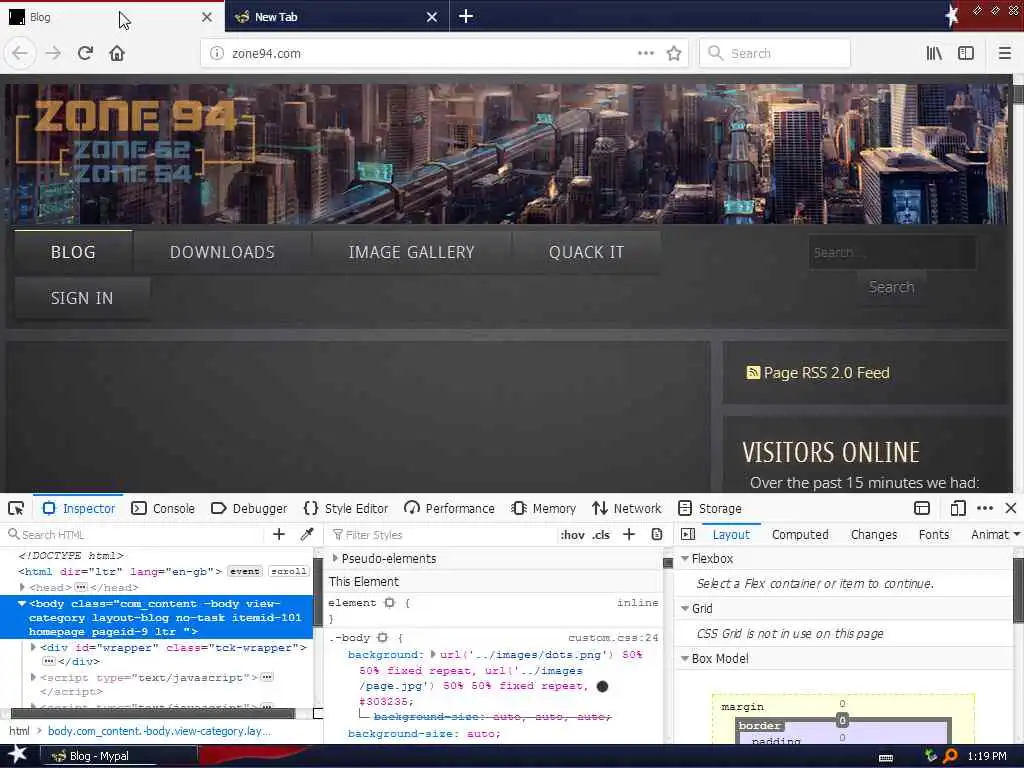Open the Performance tab

pyautogui.click(x=449, y=508)
